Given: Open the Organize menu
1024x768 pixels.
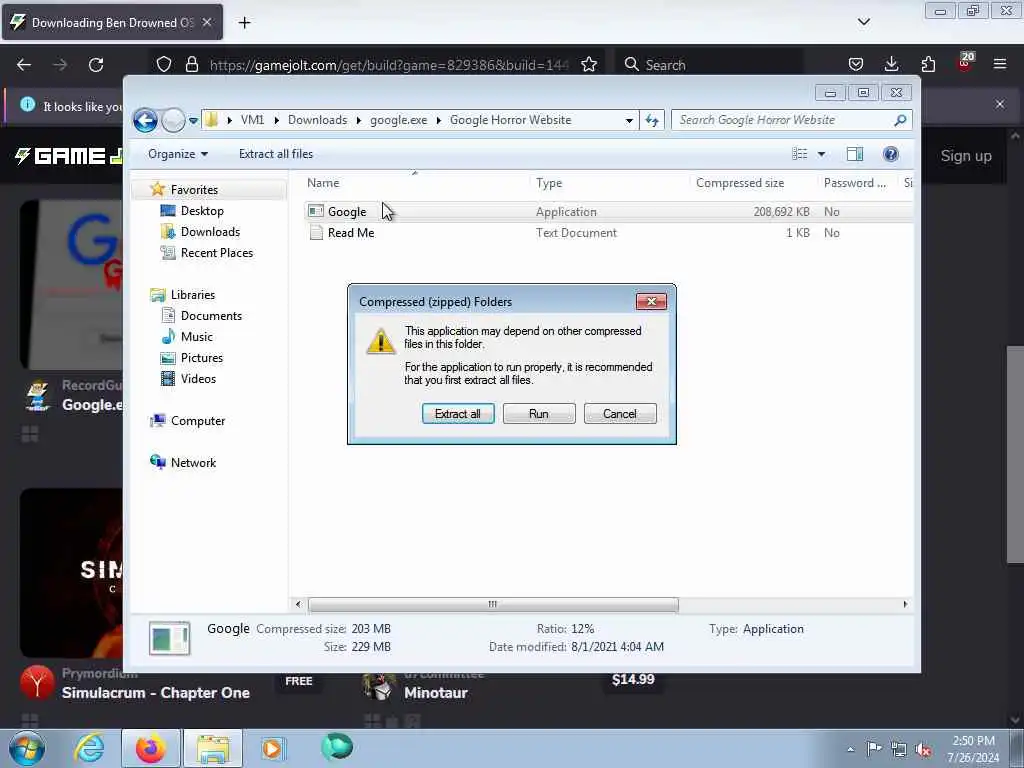Looking at the screenshot, I should pos(178,154).
